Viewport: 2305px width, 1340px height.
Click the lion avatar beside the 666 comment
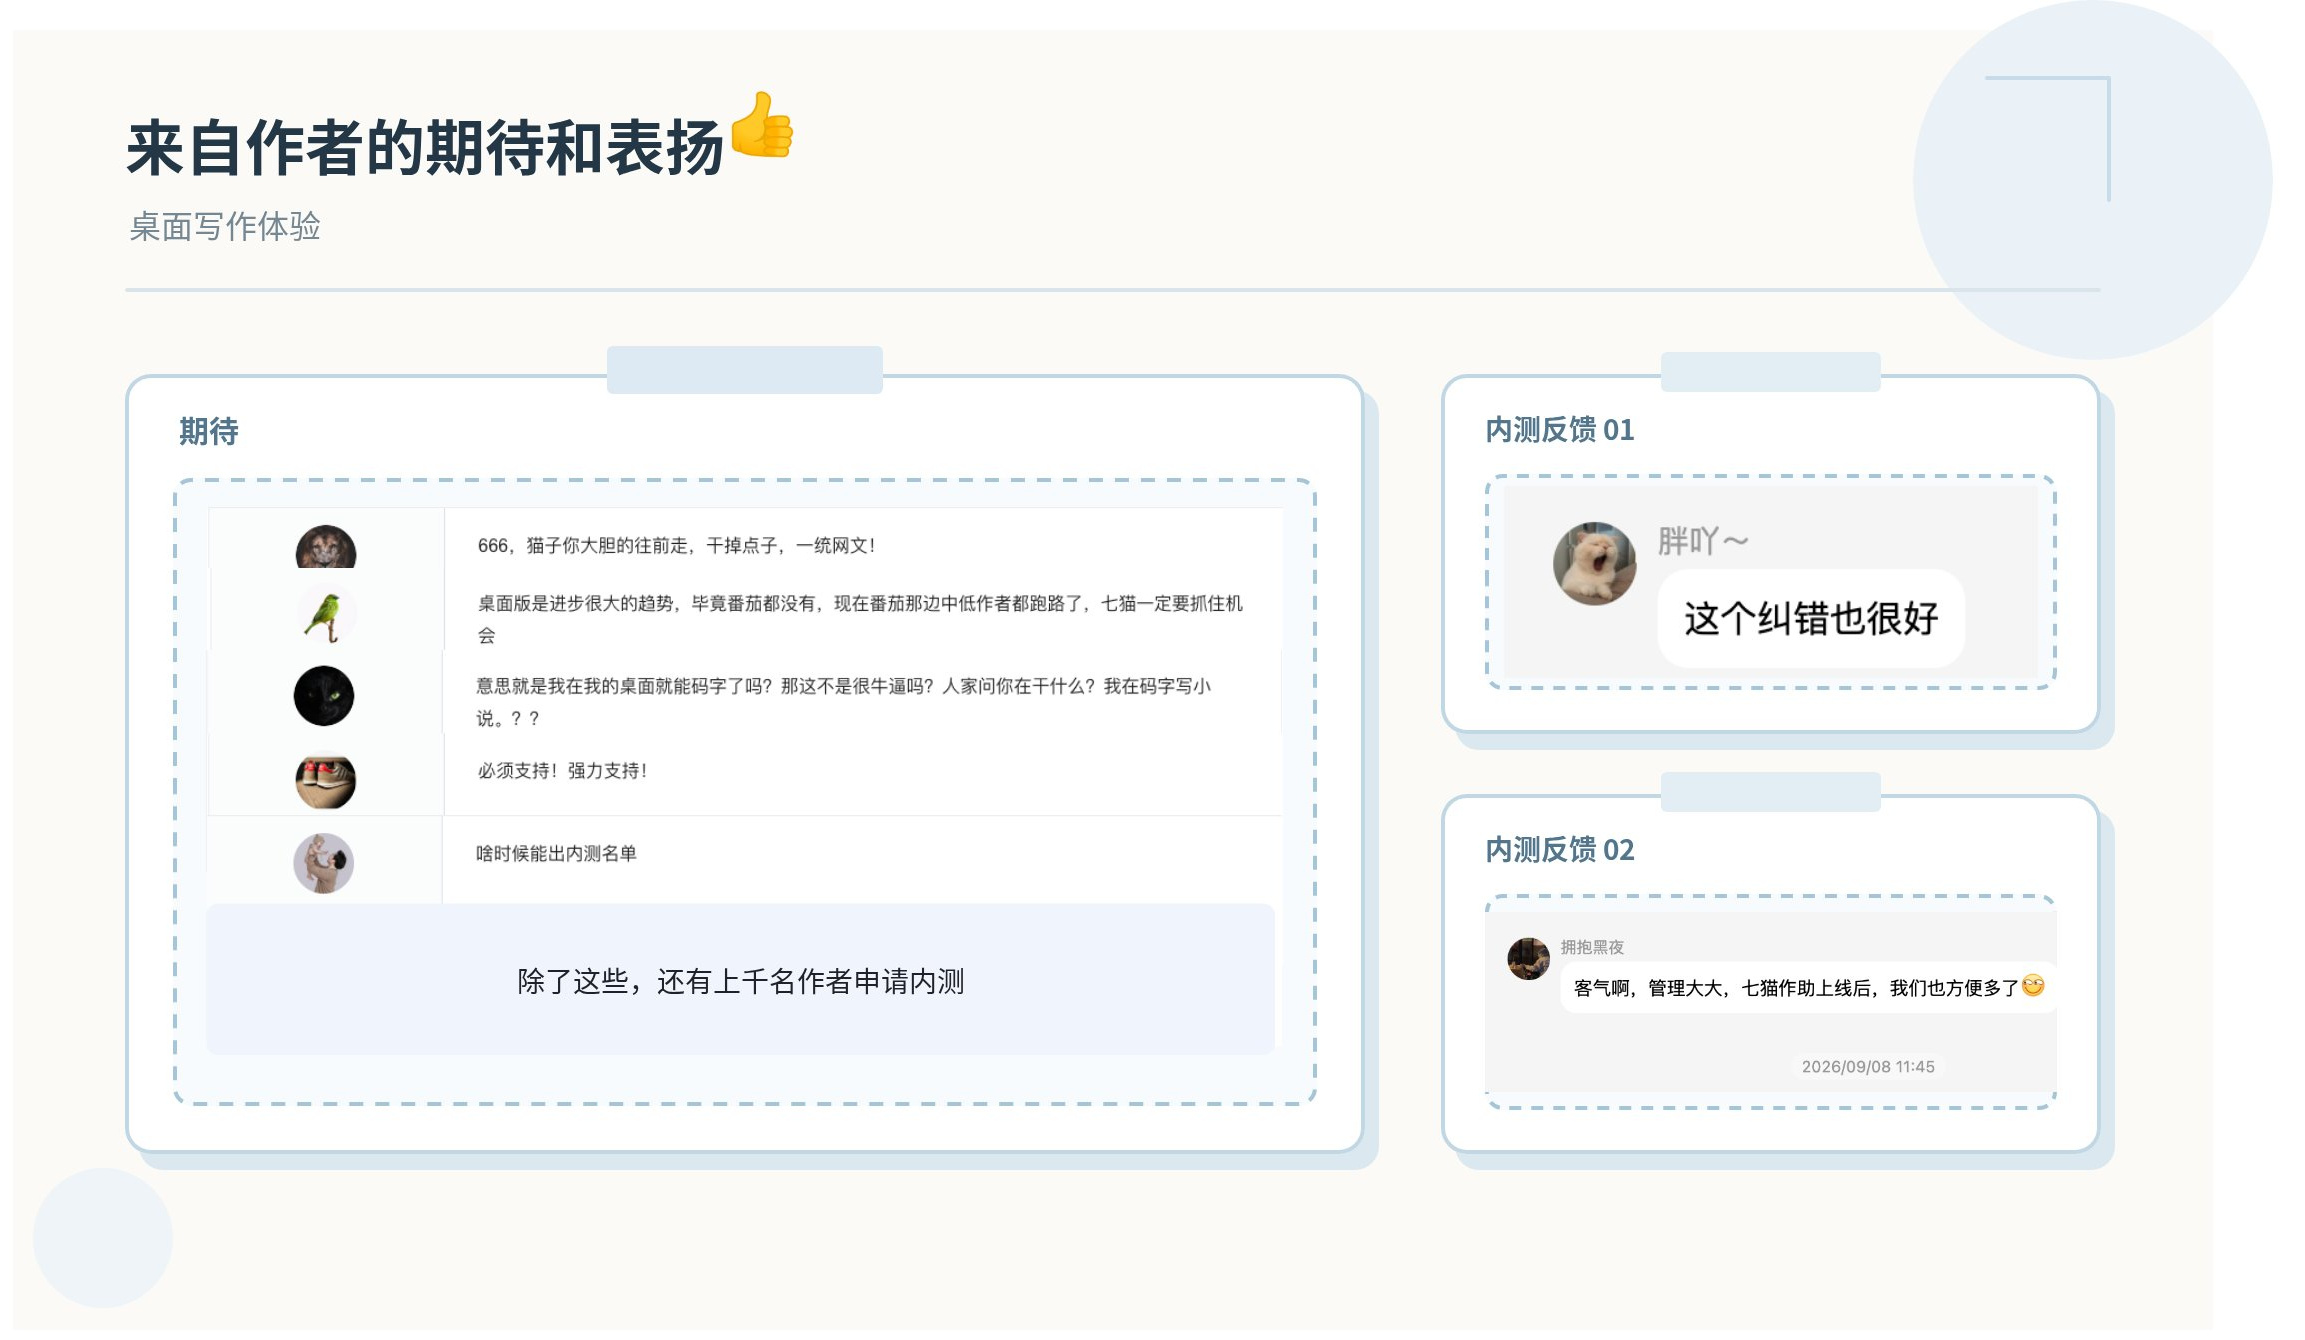tap(326, 547)
